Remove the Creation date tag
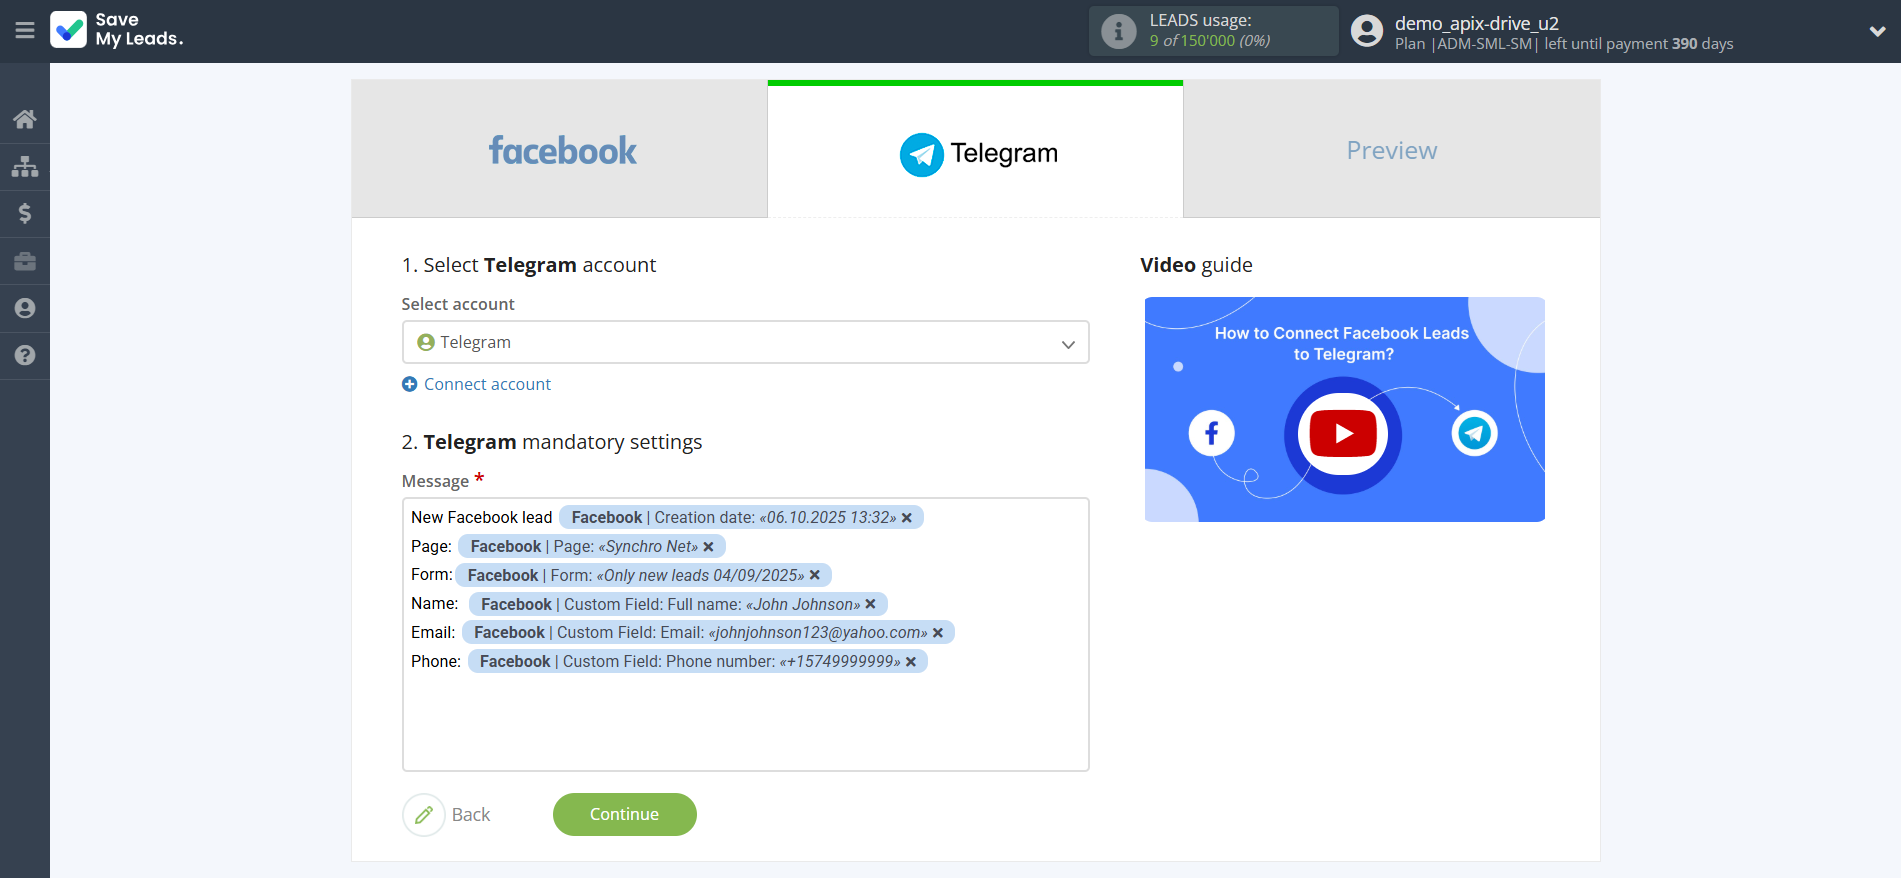 pos(907,518)
